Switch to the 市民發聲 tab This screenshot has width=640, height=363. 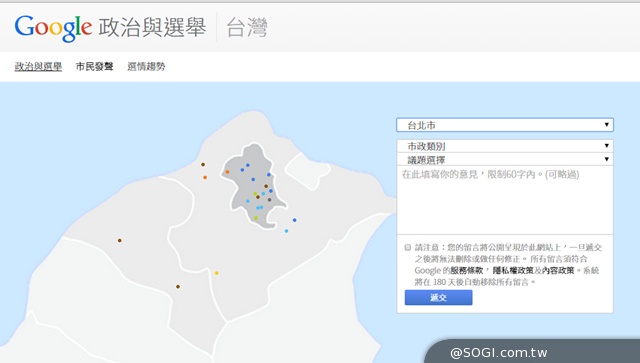[x=94, y=66]
